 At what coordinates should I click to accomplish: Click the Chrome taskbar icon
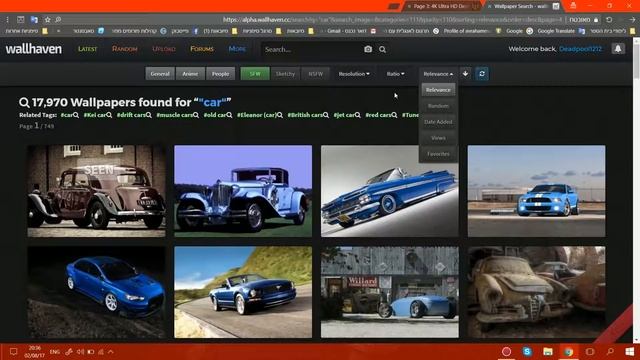point(569,351)
